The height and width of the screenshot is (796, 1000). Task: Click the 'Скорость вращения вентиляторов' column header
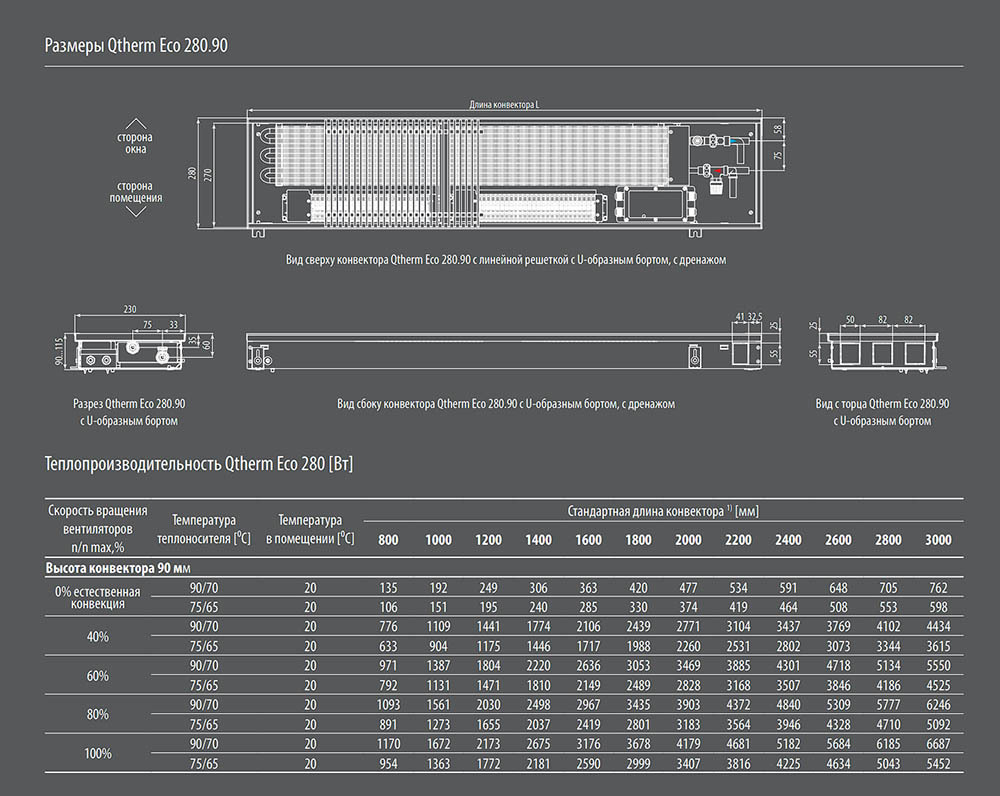click(x=98, y=529)
